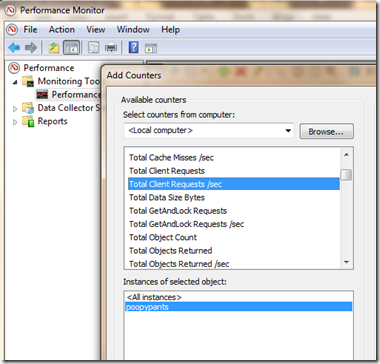
Task: Expand the Data Collector Sets node
Action: click(x=15, y=109)
